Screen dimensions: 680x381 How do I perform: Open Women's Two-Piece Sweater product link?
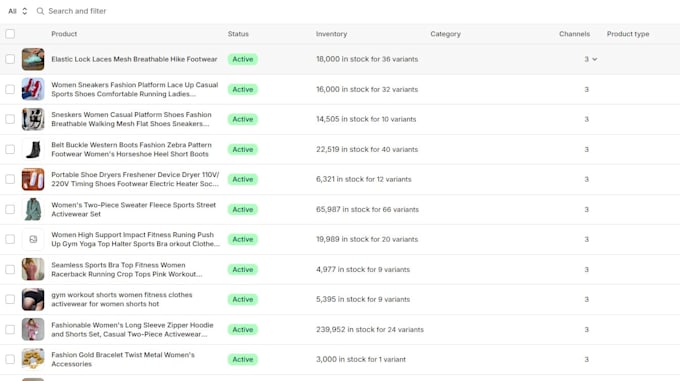tap(134, 209)
